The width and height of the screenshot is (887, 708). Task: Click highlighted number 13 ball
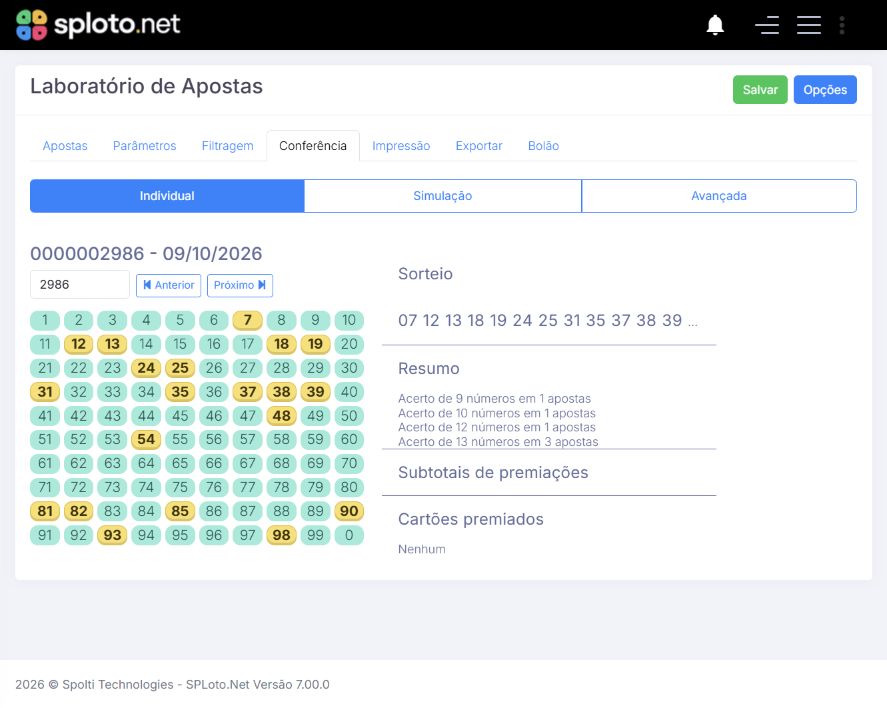pyautogui.click(x=112, y=344)
